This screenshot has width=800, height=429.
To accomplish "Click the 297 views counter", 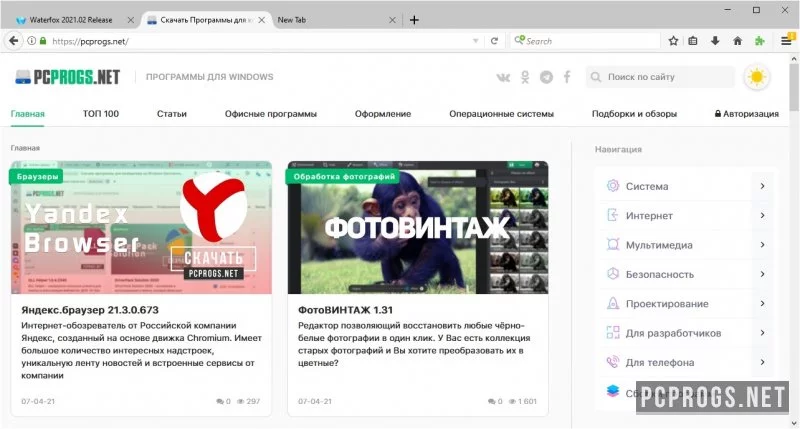I will (249, 401).
